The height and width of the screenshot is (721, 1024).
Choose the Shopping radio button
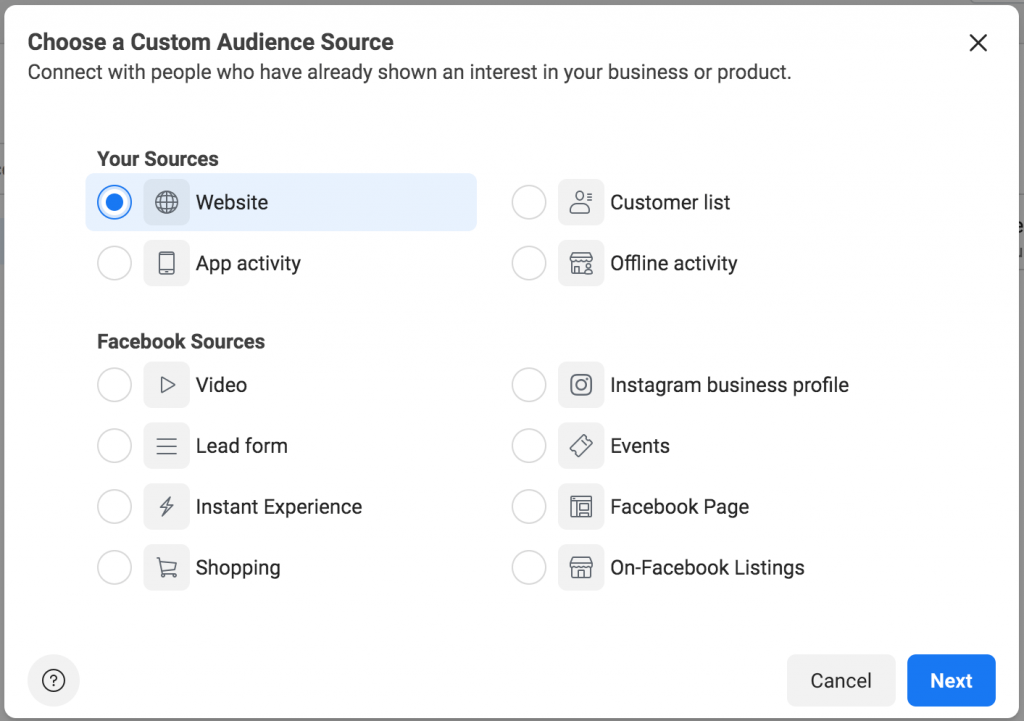[x=114, y=568]
